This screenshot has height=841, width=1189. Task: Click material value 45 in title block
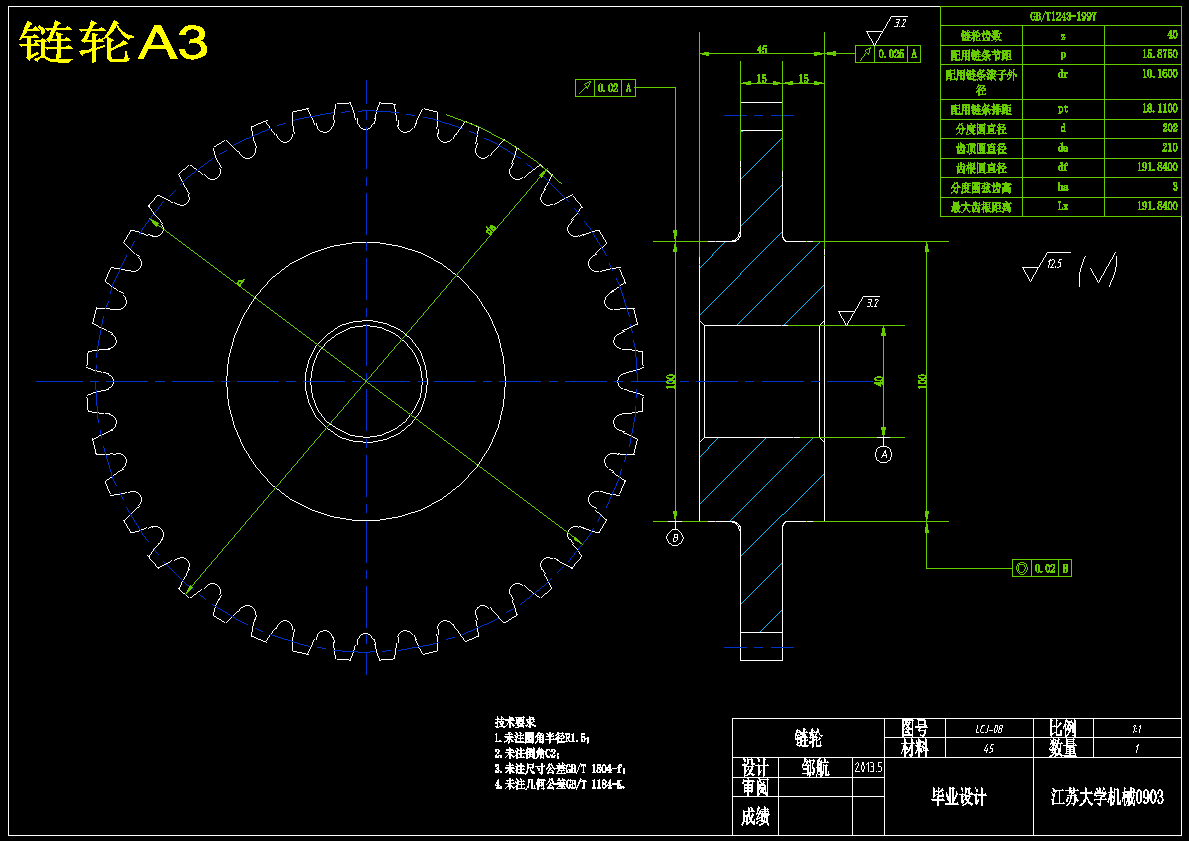pyautogui.click(x=989, y=748)
